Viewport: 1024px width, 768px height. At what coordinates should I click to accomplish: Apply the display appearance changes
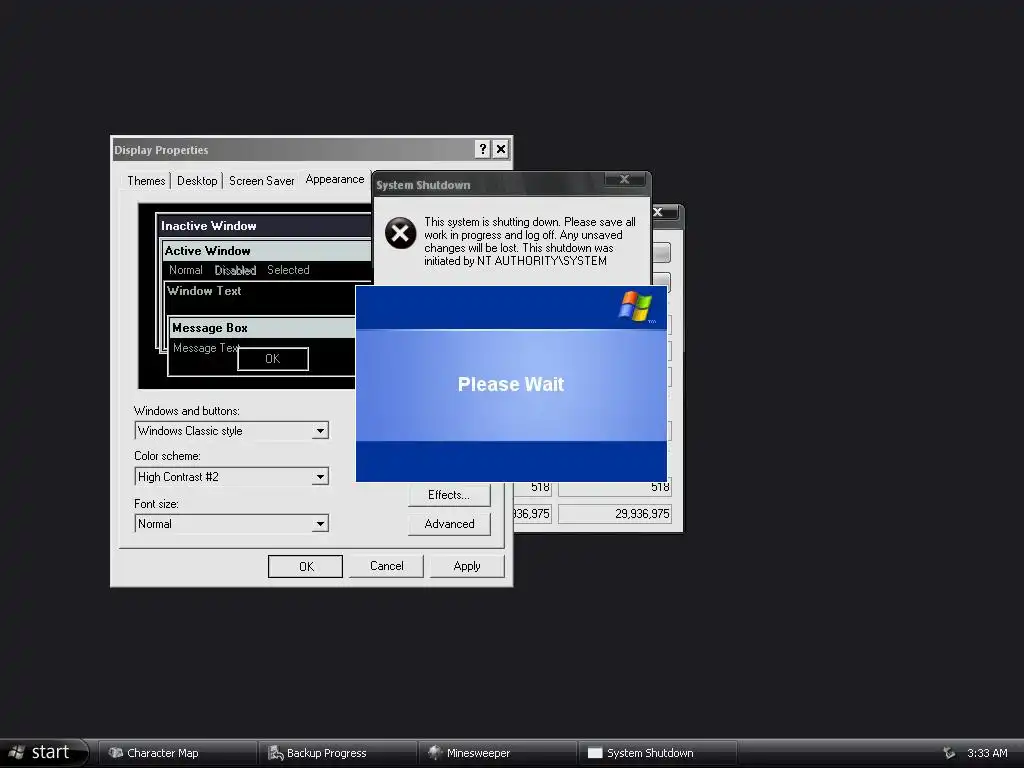(467, 566)
